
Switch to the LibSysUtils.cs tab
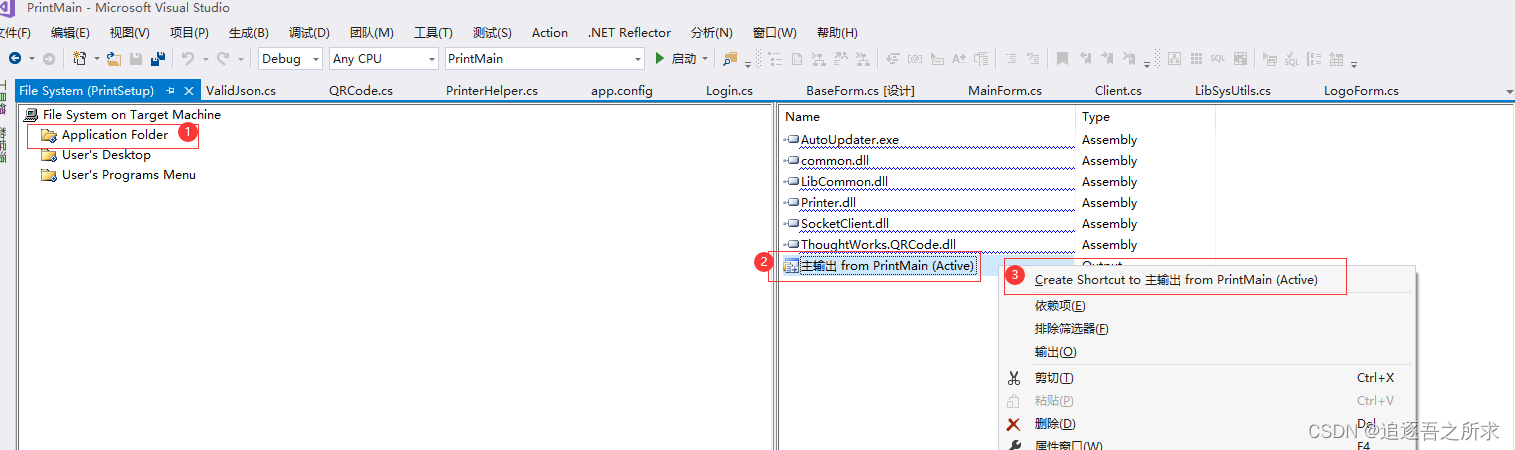[x=1233, y=91]
